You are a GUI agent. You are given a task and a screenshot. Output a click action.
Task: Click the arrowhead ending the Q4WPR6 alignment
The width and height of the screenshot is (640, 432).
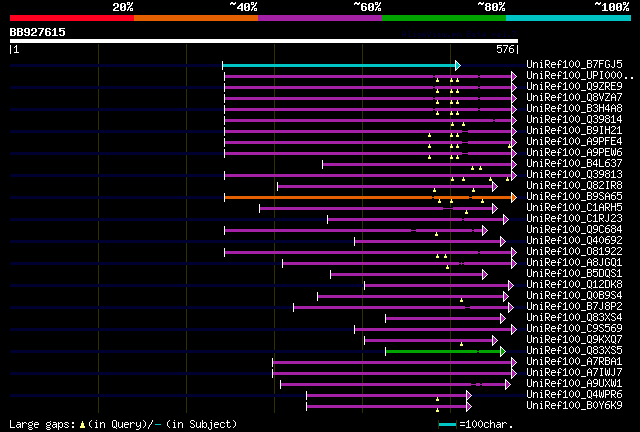469,395
